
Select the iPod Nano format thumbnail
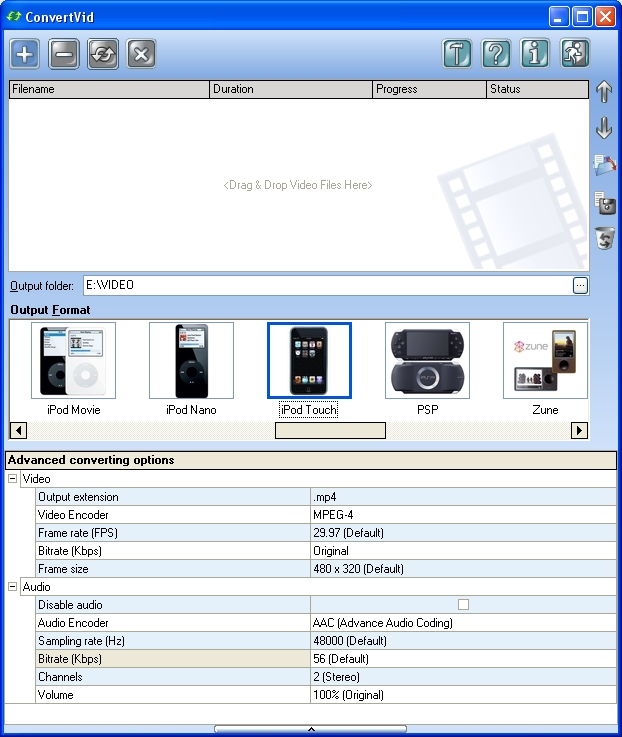[x=191, y=361]
